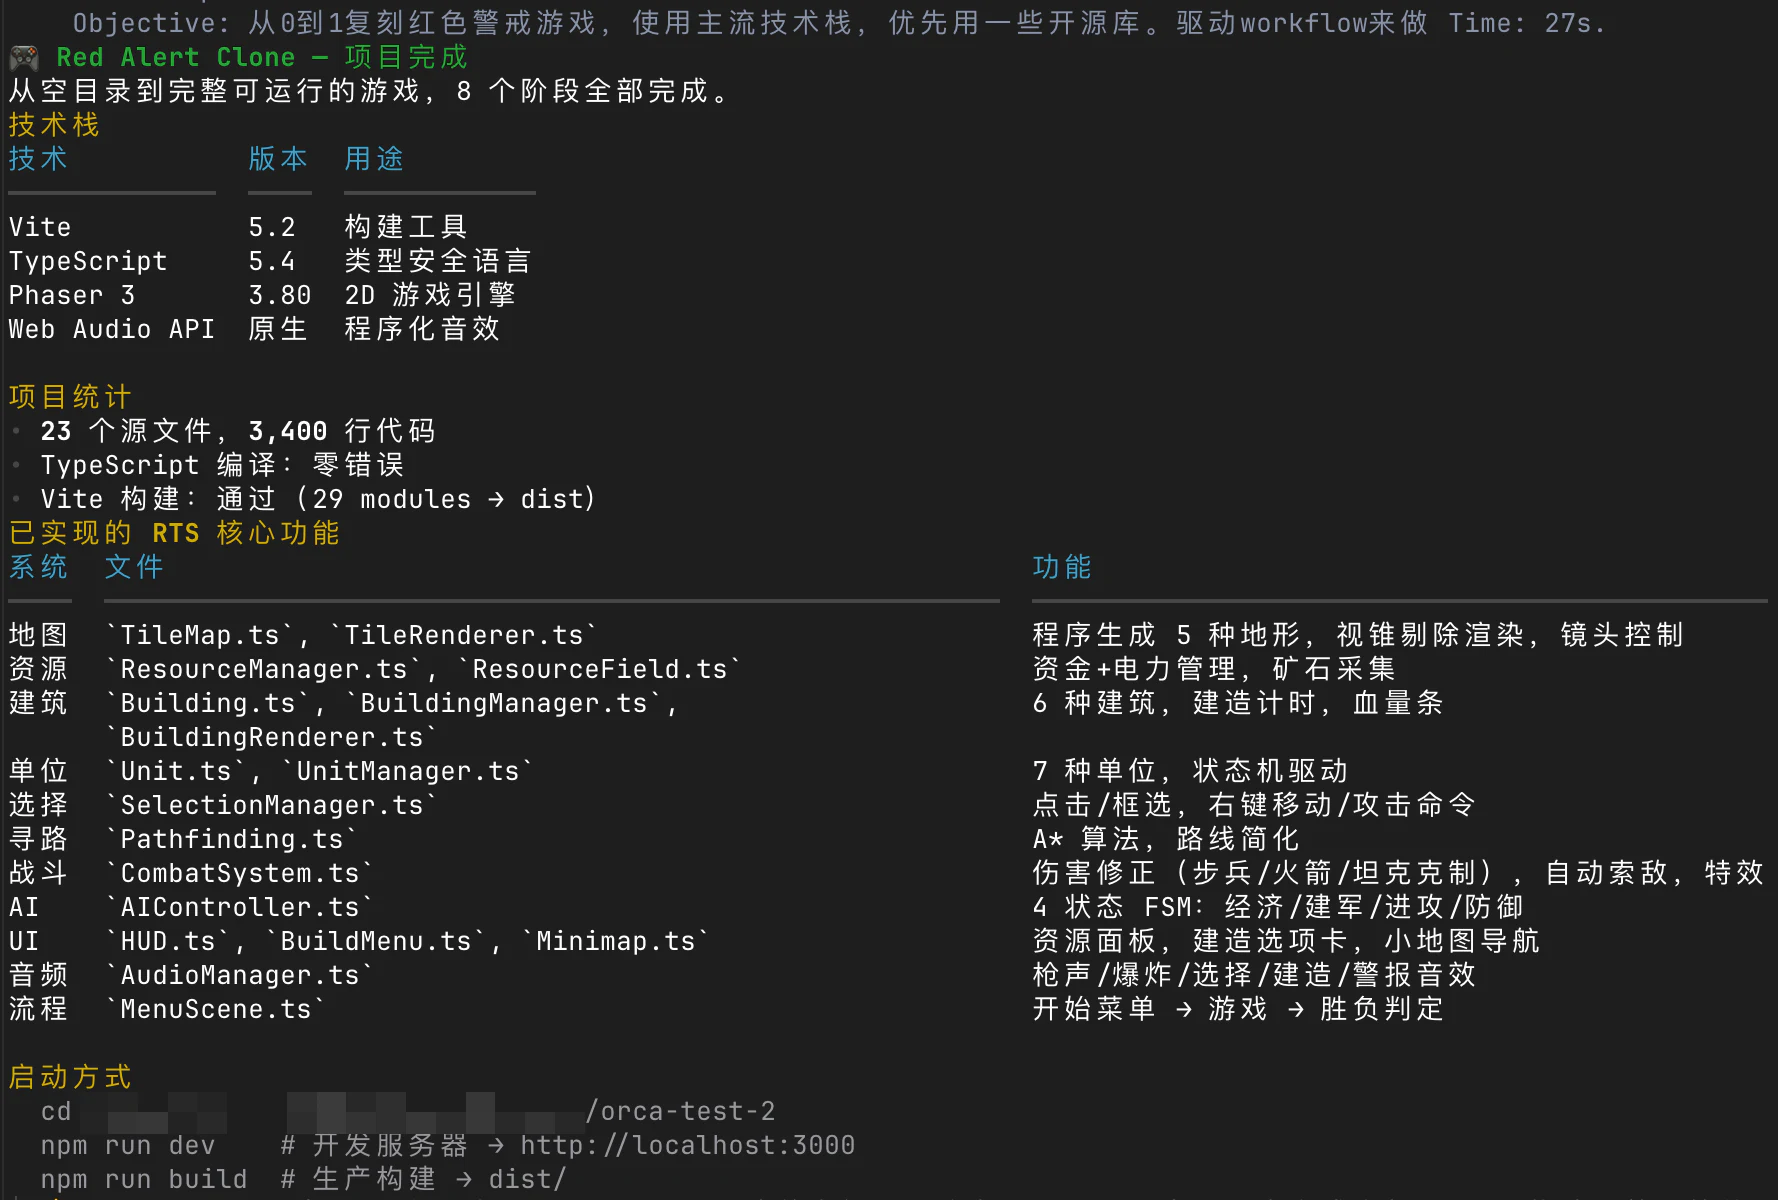Click the 项目统计 section heading
This screenshot has height=1200, width=1778.
coord(70,397)
